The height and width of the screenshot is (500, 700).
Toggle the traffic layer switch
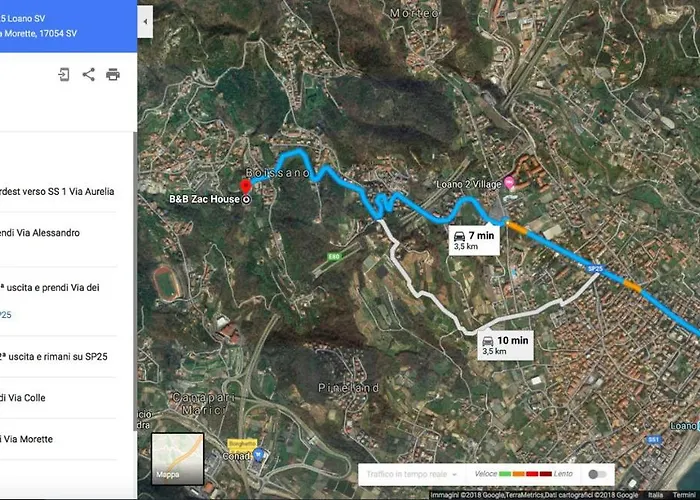click(597, 474)
